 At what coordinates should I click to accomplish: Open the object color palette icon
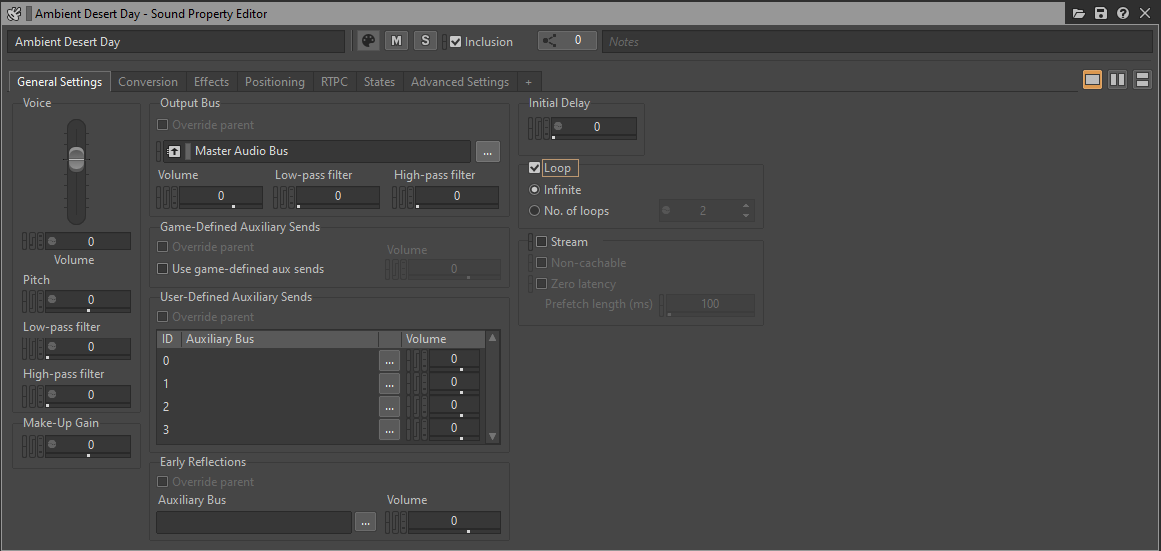(368, 41)
